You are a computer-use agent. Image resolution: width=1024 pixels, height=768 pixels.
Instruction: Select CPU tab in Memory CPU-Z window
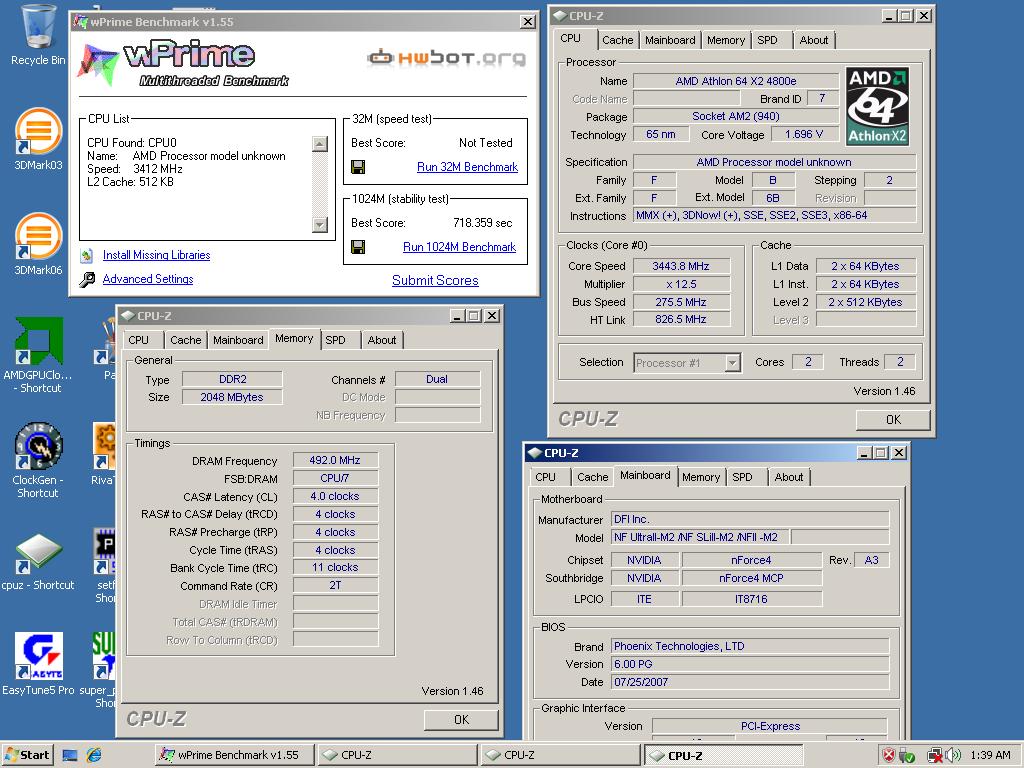pyautogui.click(x=138, y=340)
